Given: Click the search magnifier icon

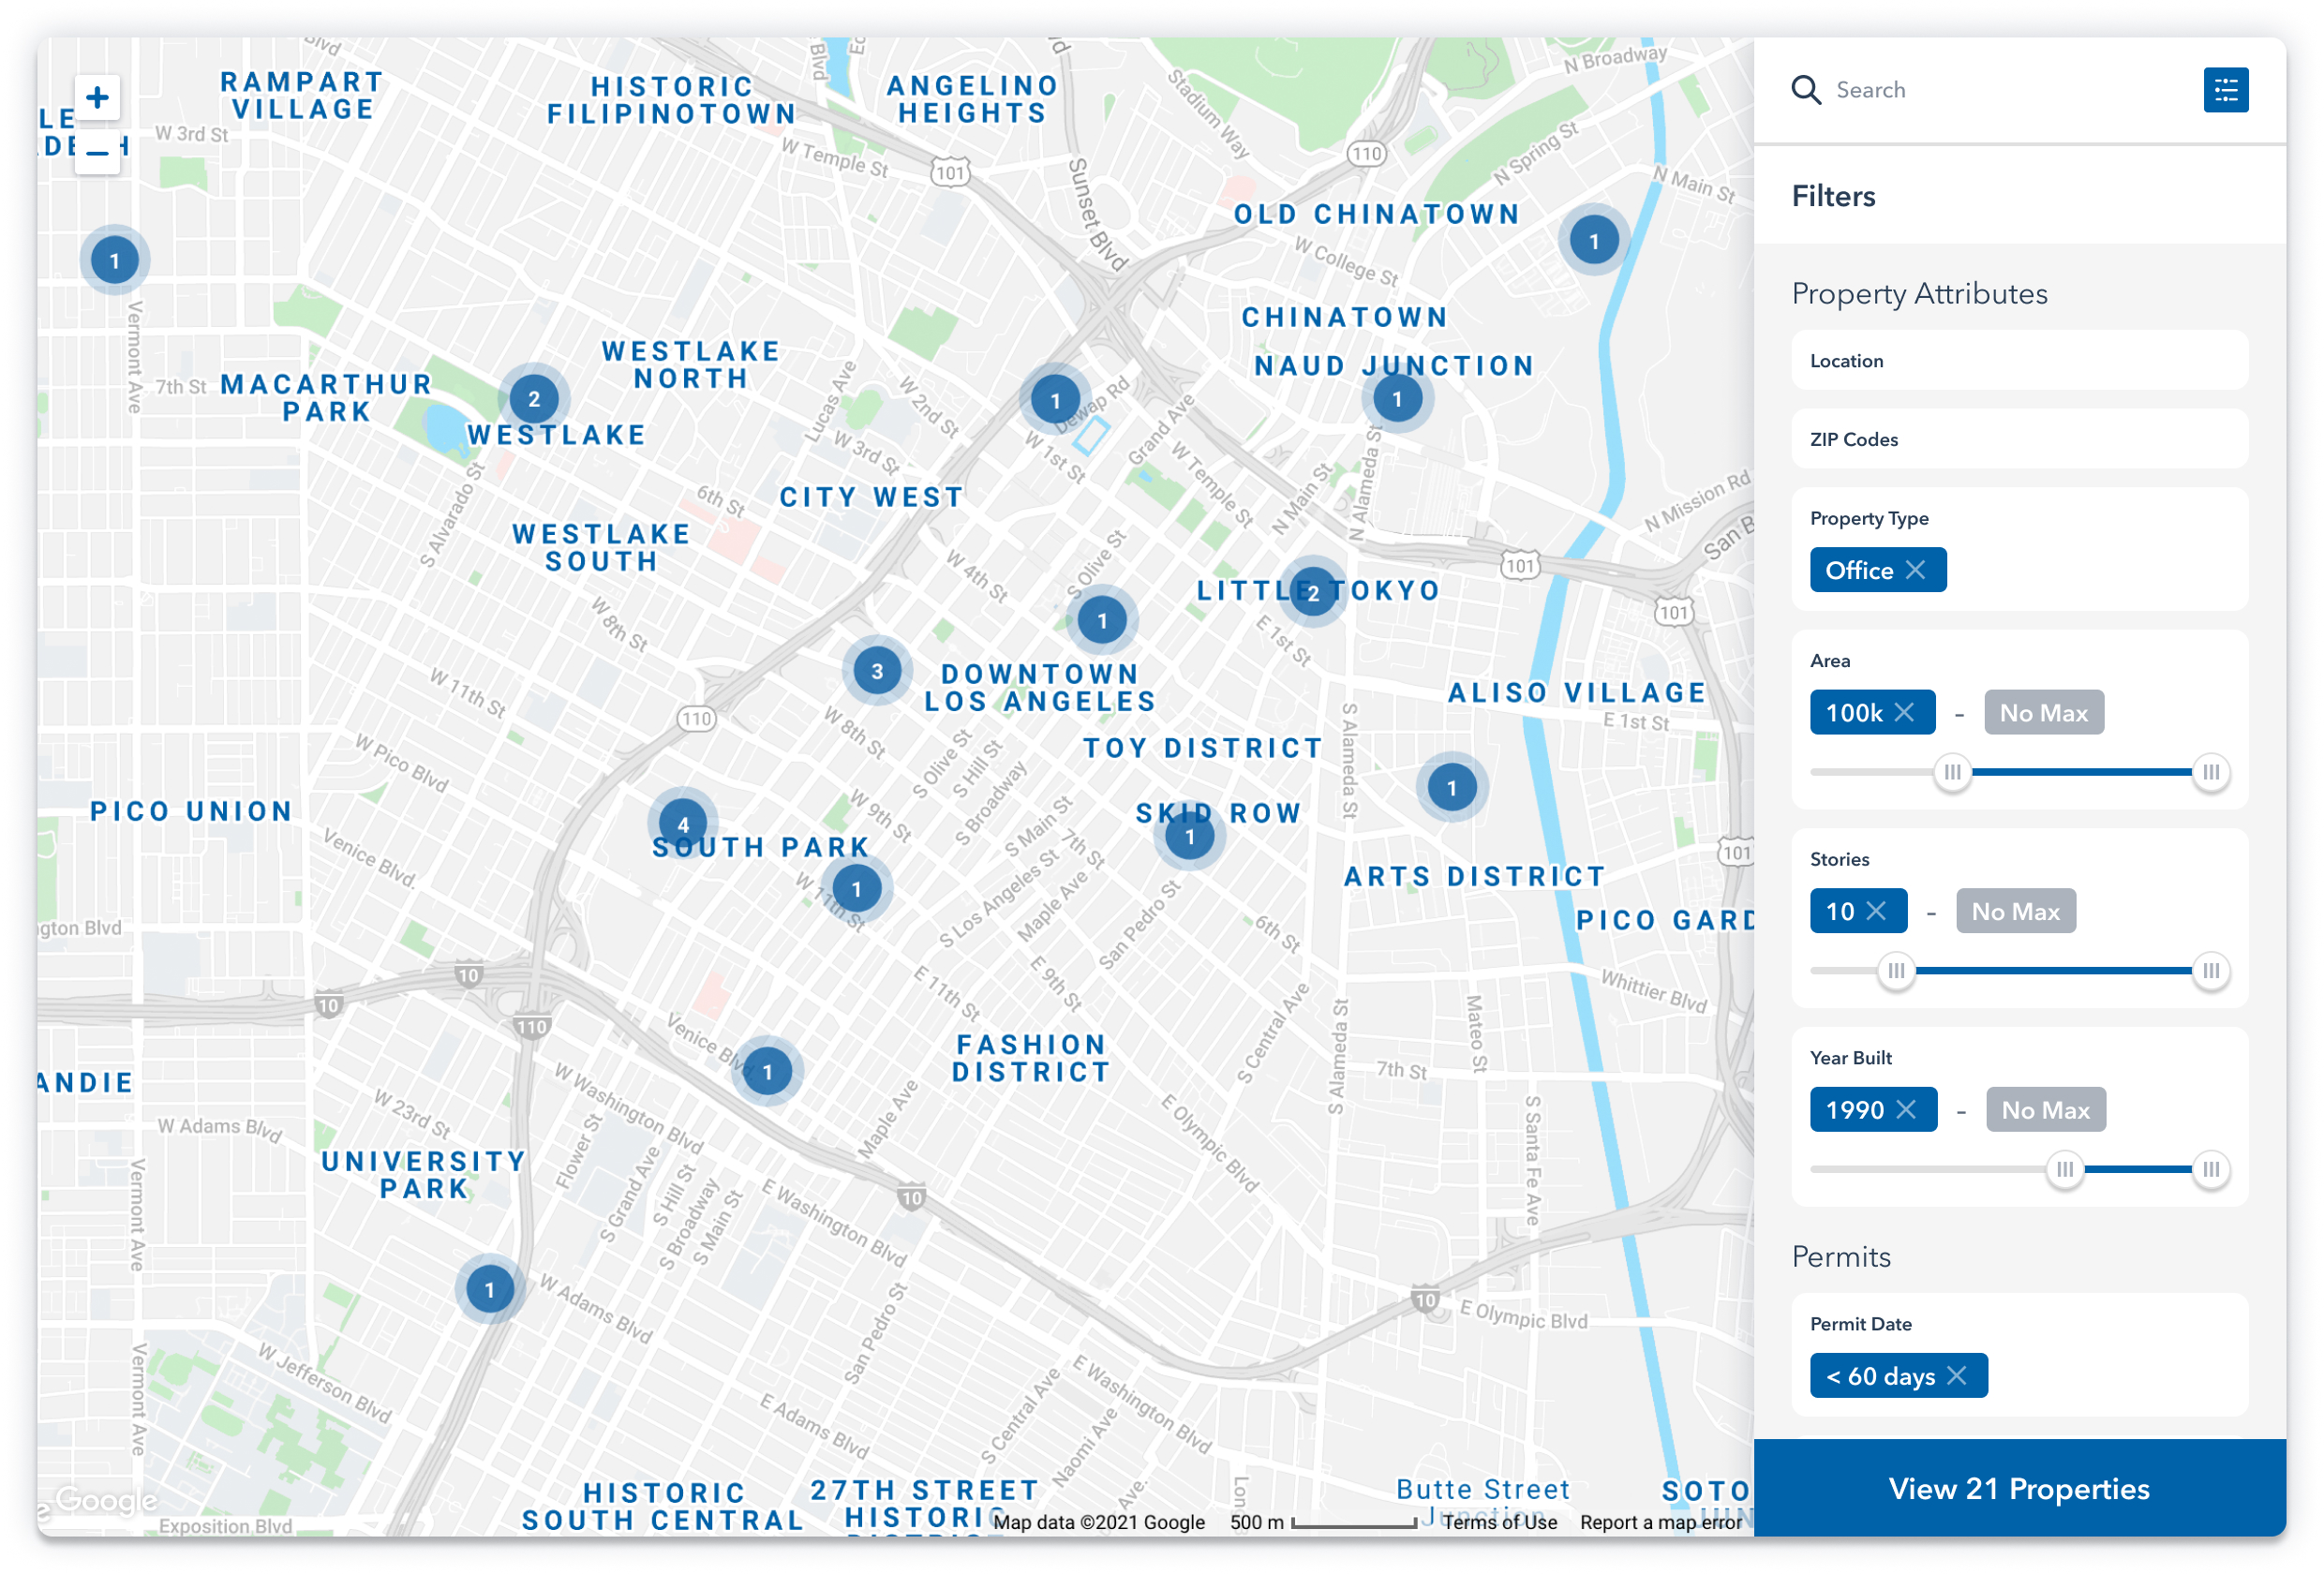Looking at the screenshot, I should coord(1806,90).
